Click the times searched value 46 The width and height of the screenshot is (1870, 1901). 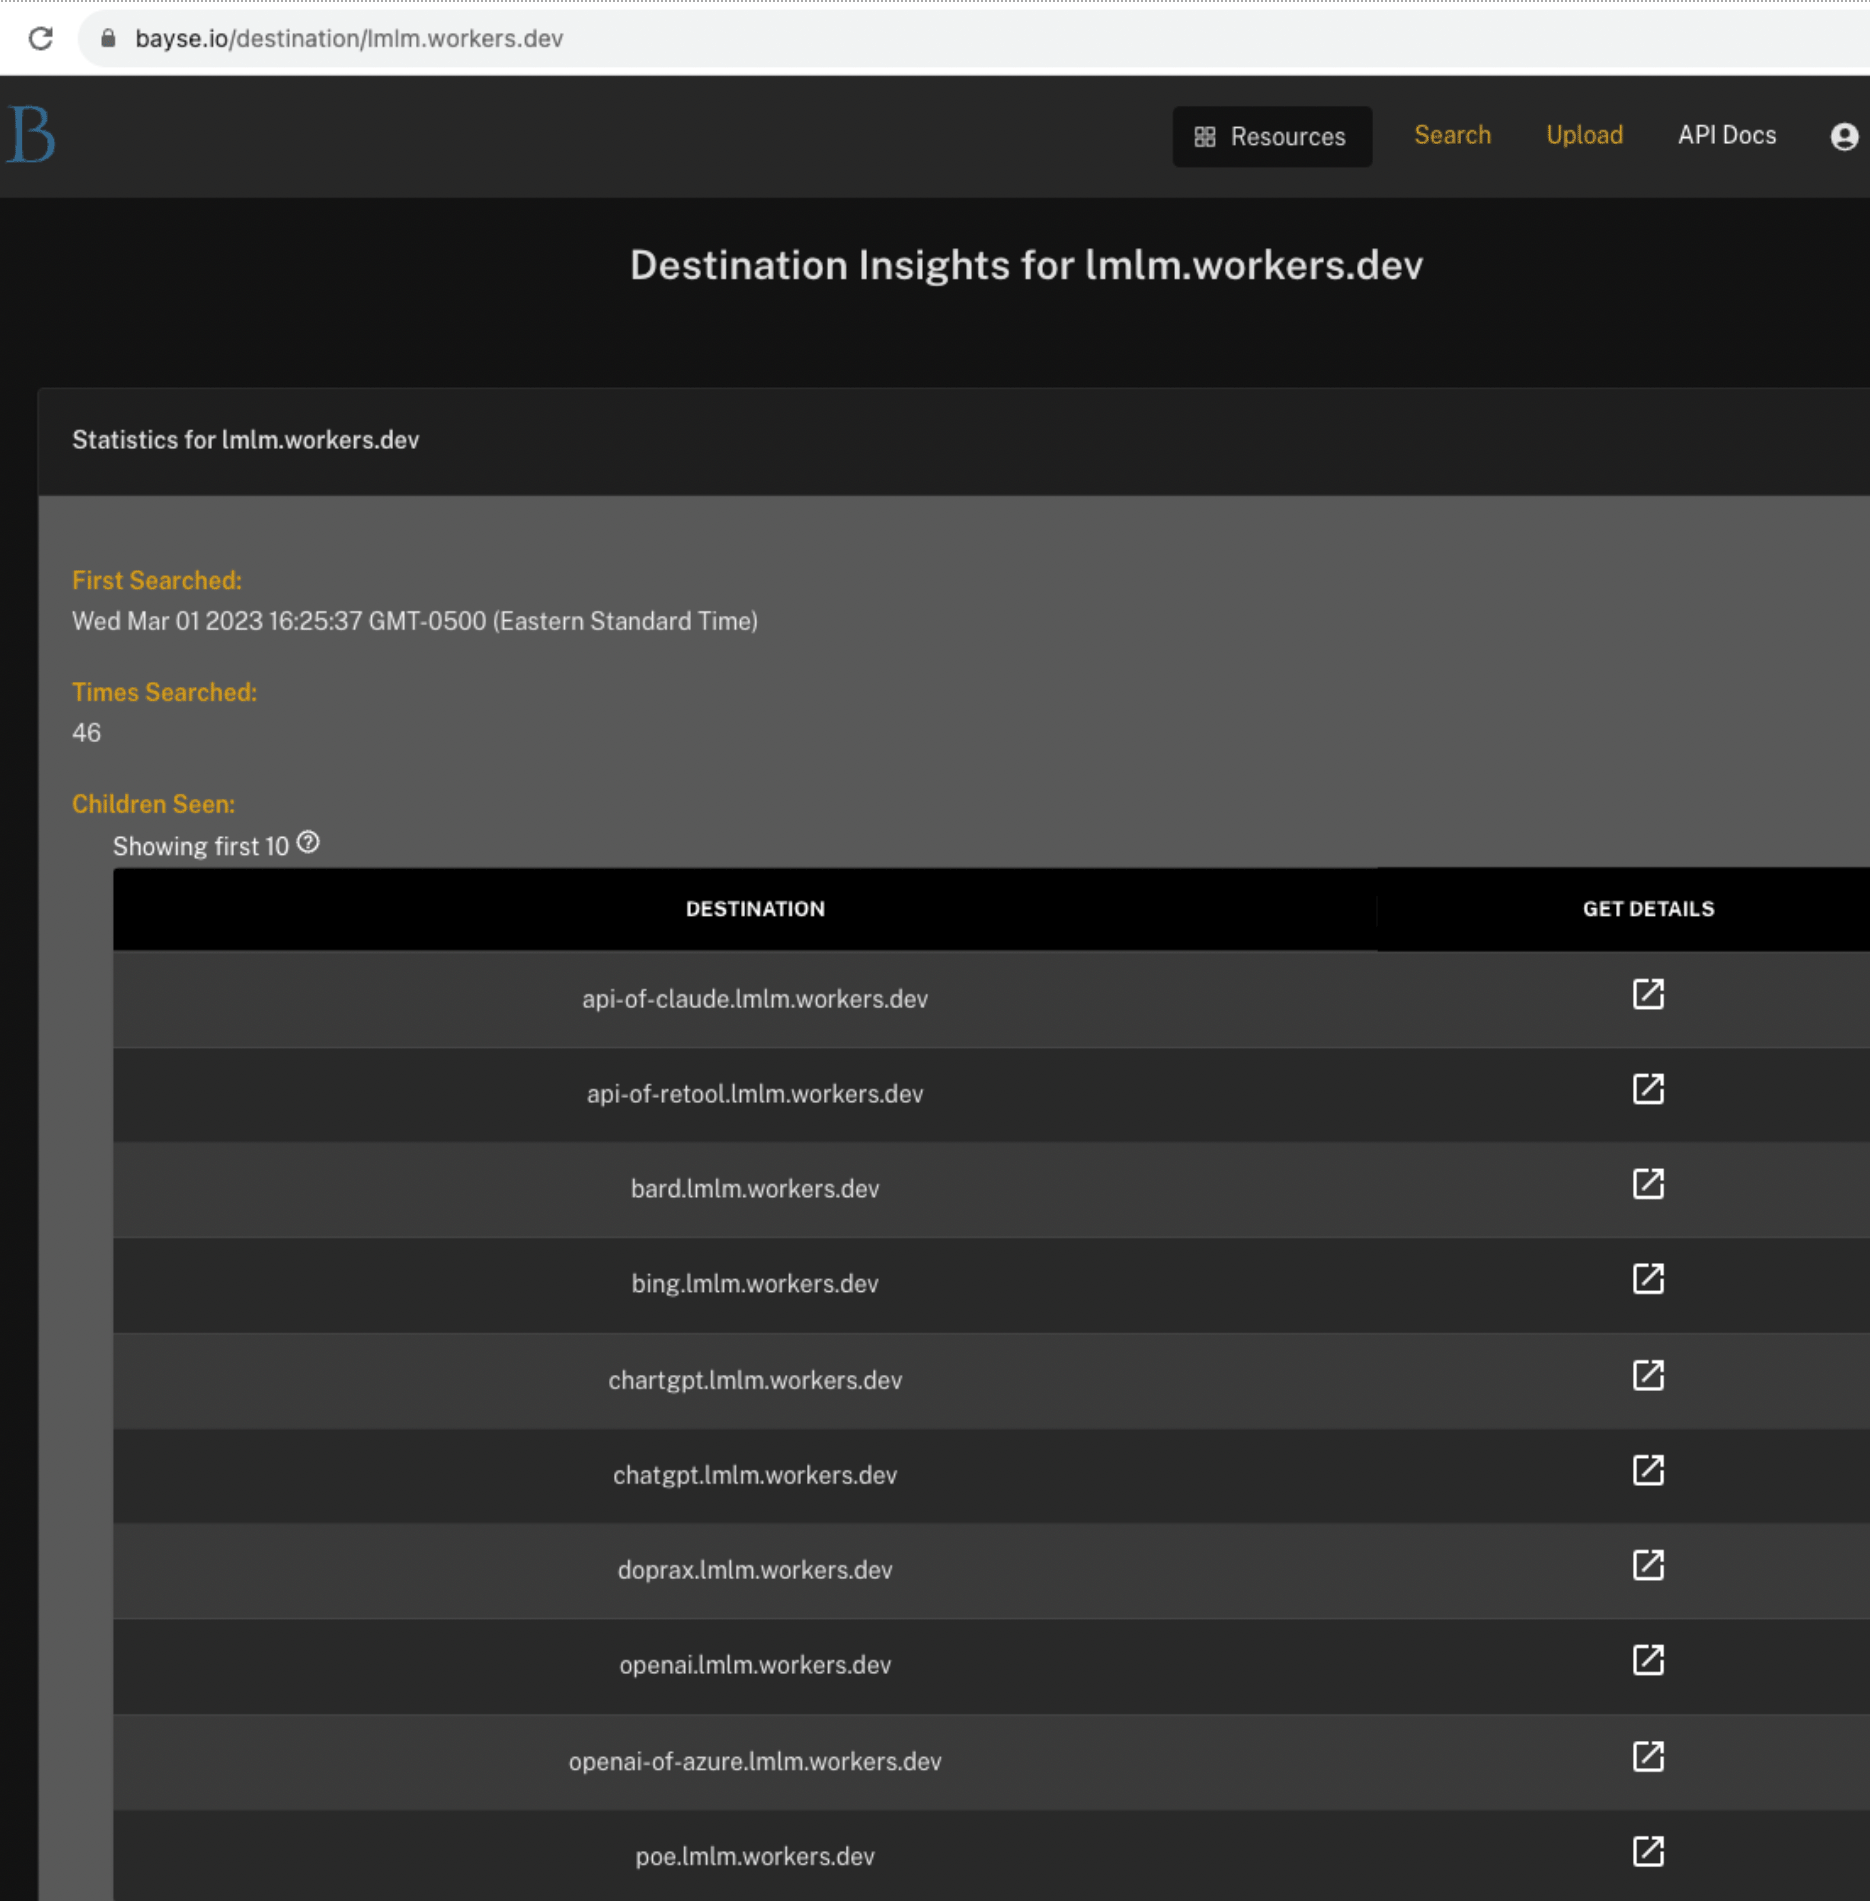86,733
